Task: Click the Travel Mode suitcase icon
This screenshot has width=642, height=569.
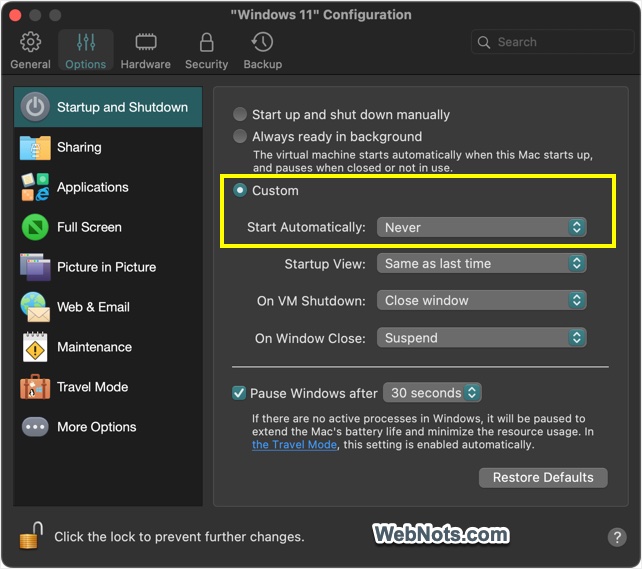Action: (35, 387)
